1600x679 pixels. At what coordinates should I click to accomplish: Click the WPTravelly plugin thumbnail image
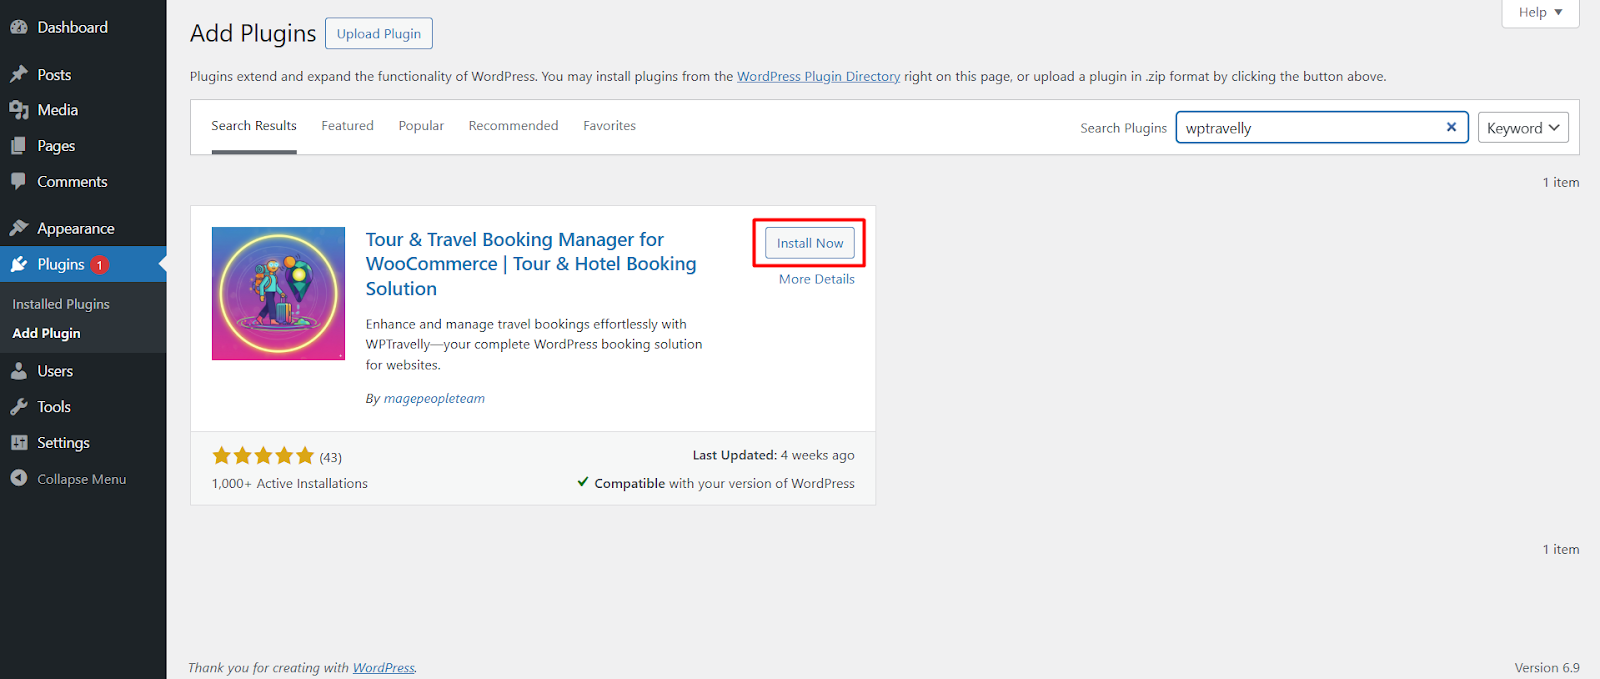[x=278, y=293]
